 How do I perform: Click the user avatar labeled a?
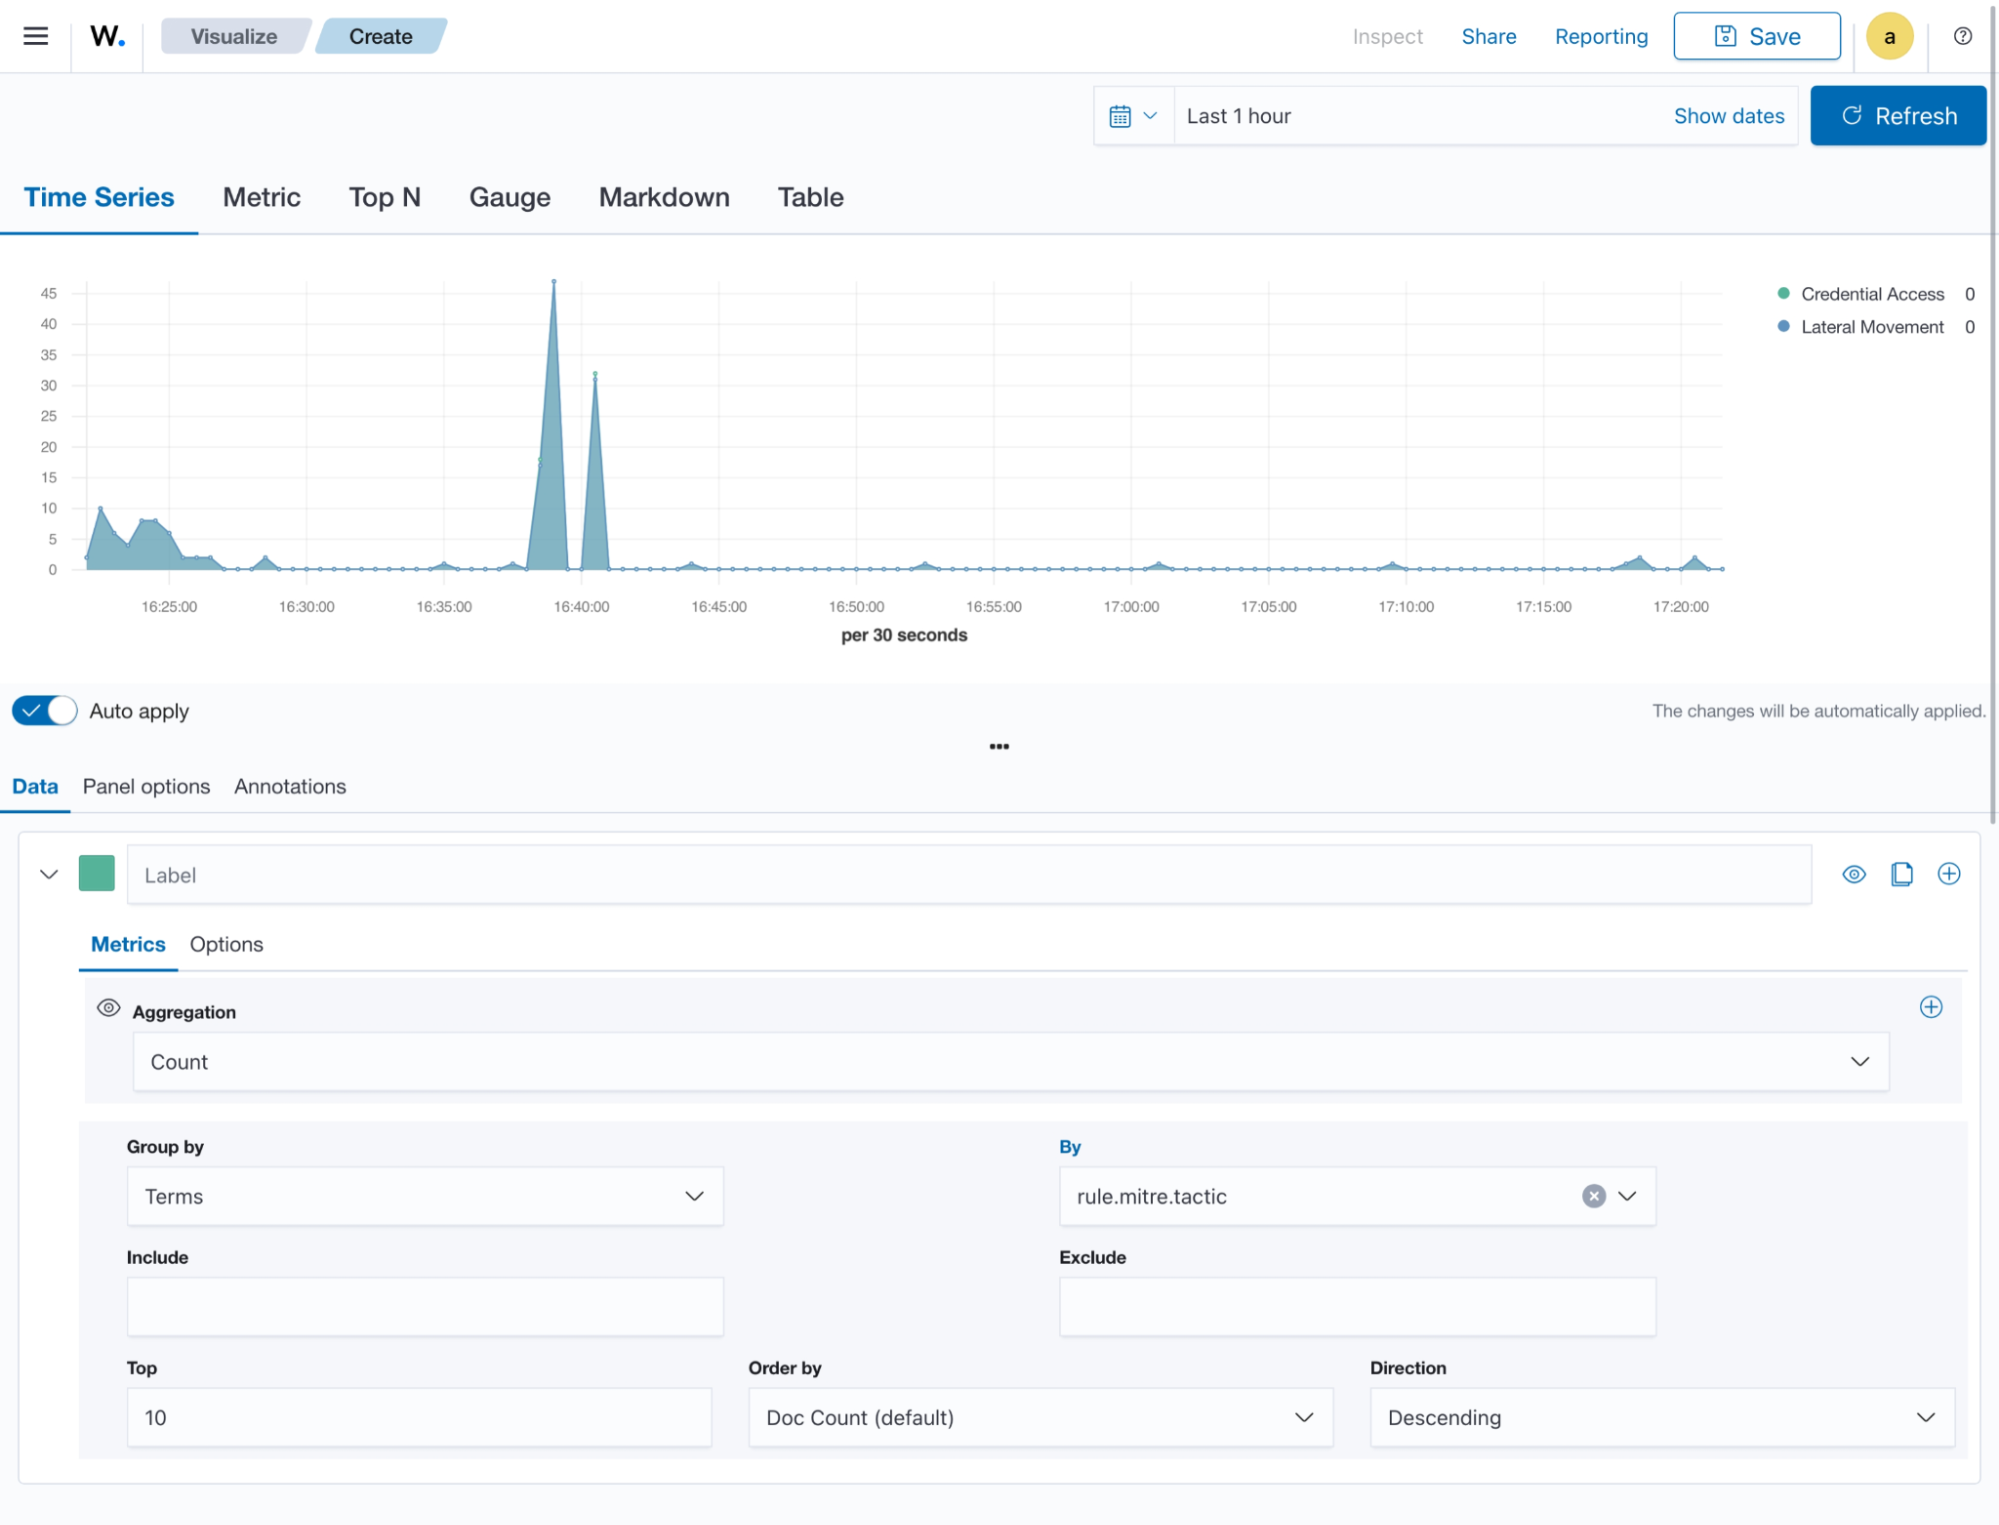1889,36
